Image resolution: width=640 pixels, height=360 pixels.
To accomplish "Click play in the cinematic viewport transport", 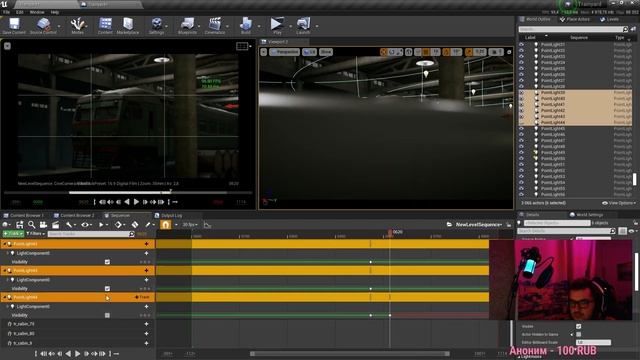I will [136, 202].
